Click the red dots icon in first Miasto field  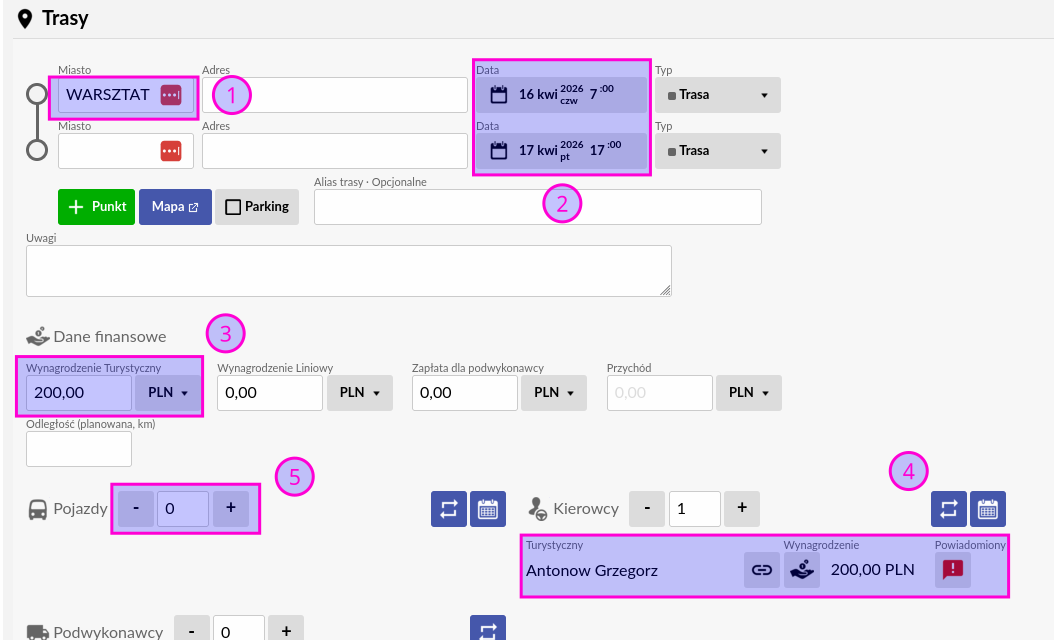[171, 95]
